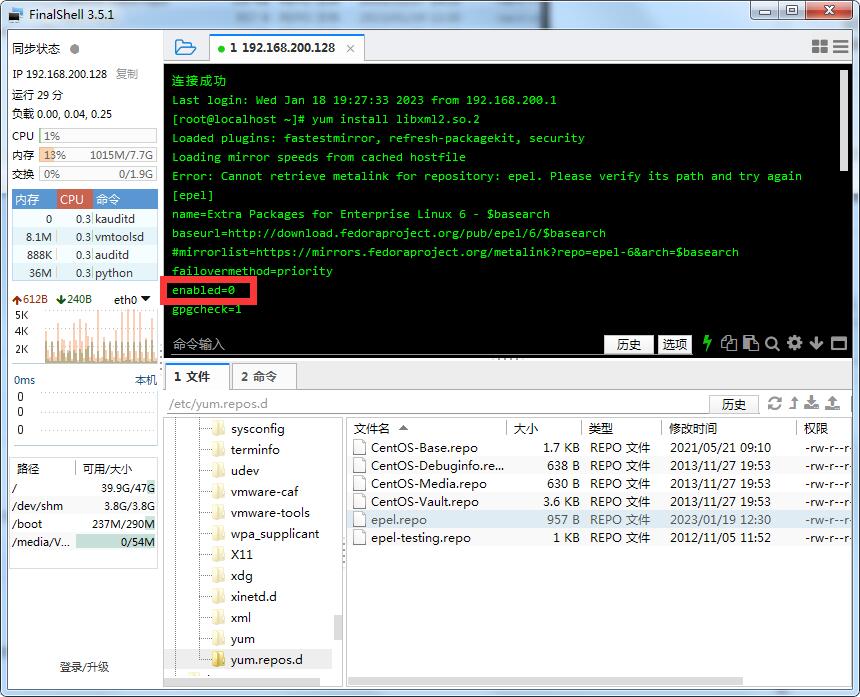Viewport: 860px width, 697px height.
Task: Open the terminfo folder in tree
Action: click(255, 449)
